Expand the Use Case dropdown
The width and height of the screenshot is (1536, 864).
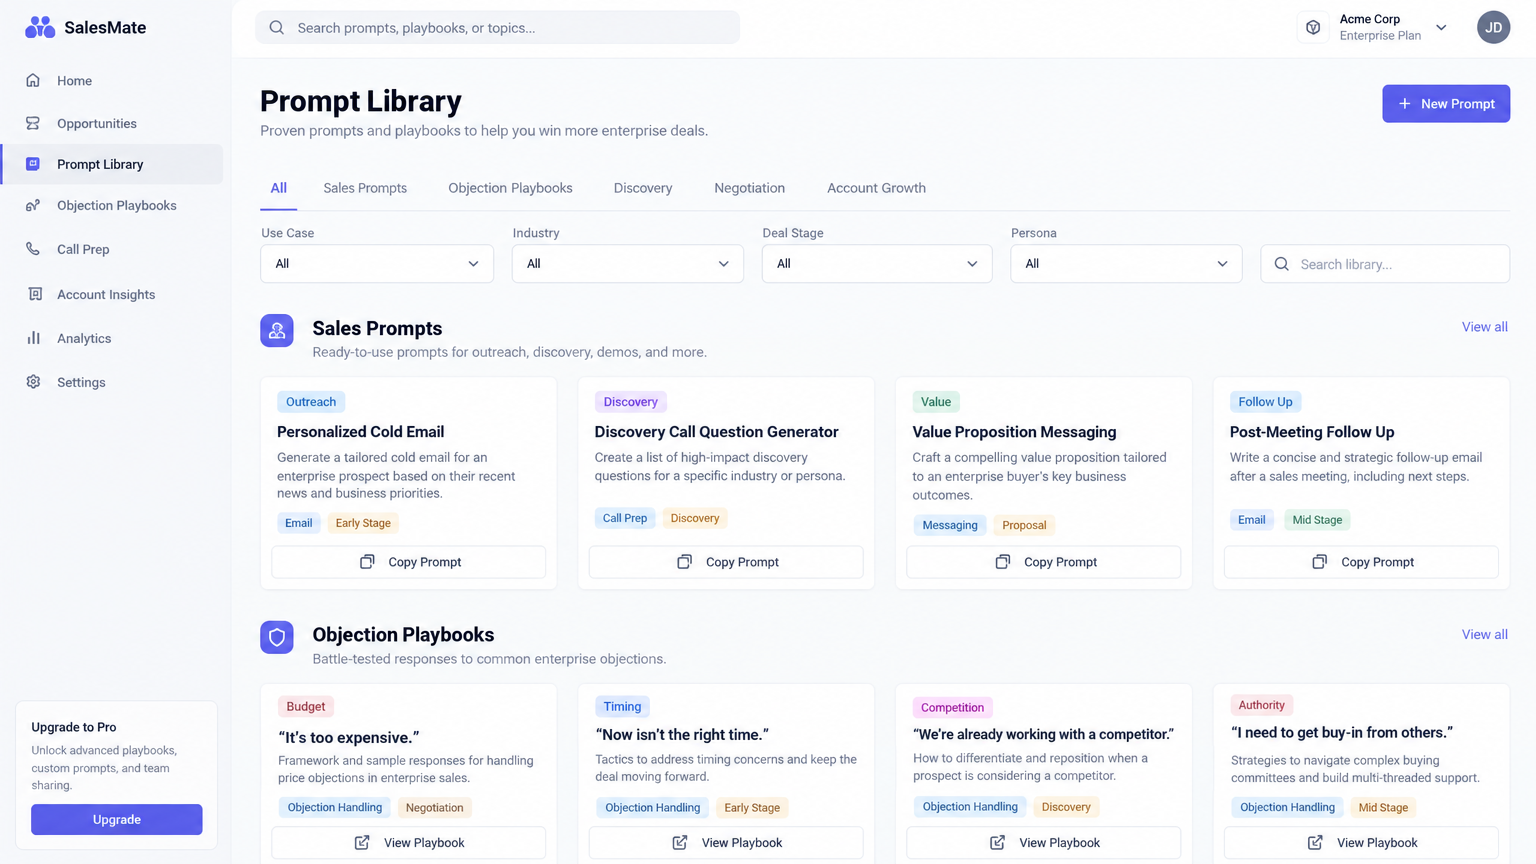(x=377, y=264)
